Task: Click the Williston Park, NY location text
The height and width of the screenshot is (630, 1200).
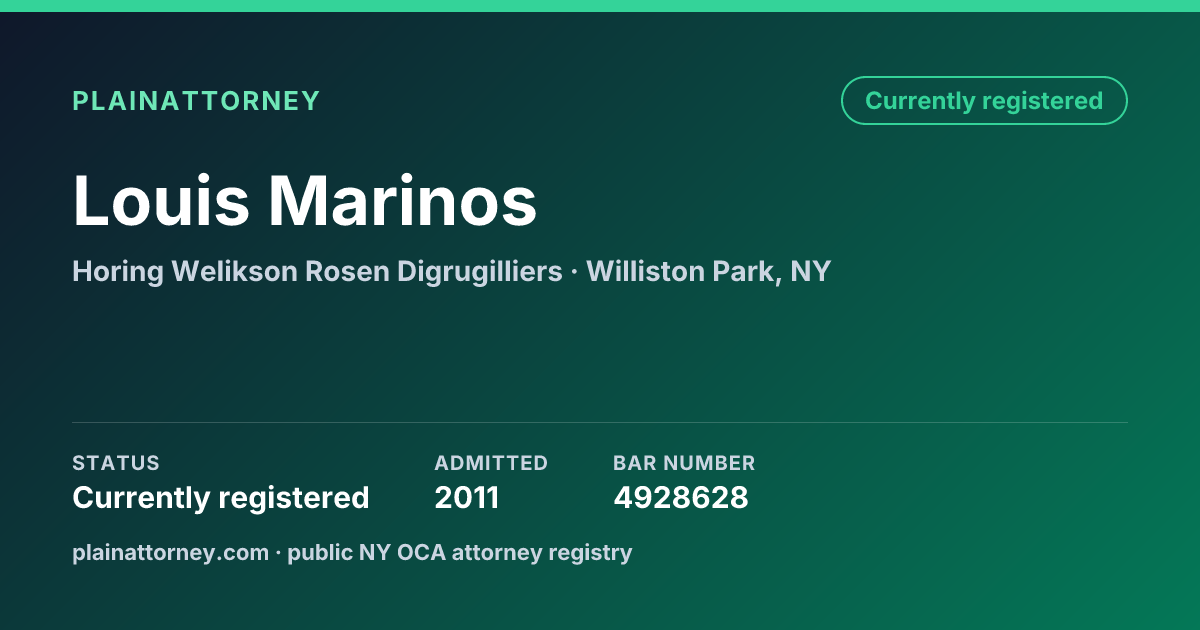Action: pos(709,271)
